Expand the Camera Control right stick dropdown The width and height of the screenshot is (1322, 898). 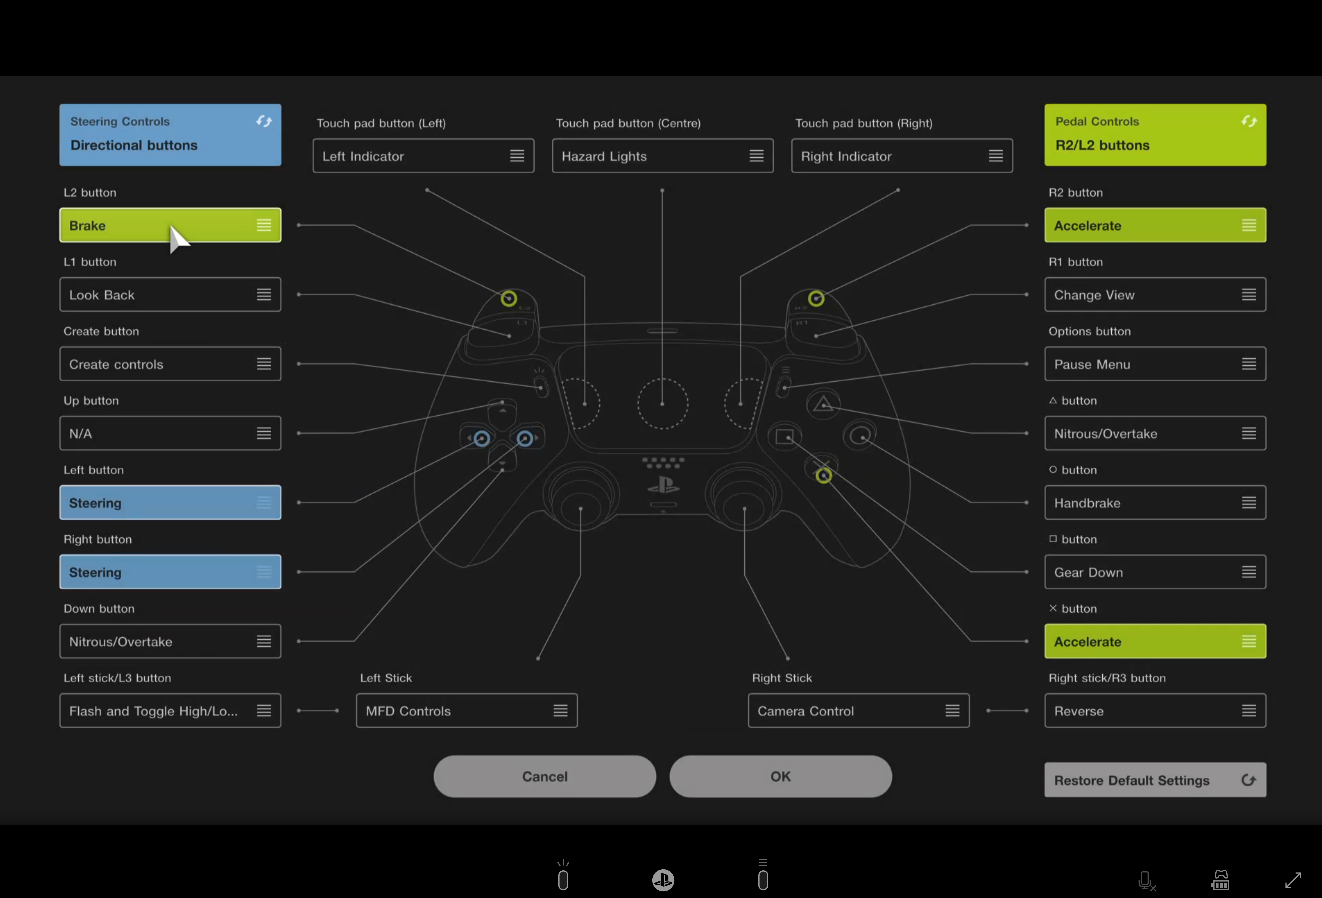tap(858, 711)
